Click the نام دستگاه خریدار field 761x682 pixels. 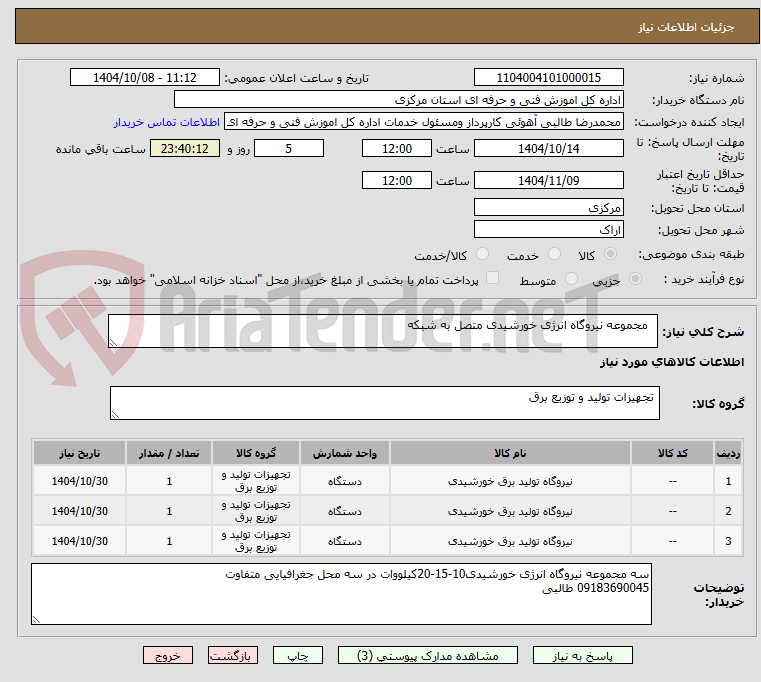click(398, 100)
